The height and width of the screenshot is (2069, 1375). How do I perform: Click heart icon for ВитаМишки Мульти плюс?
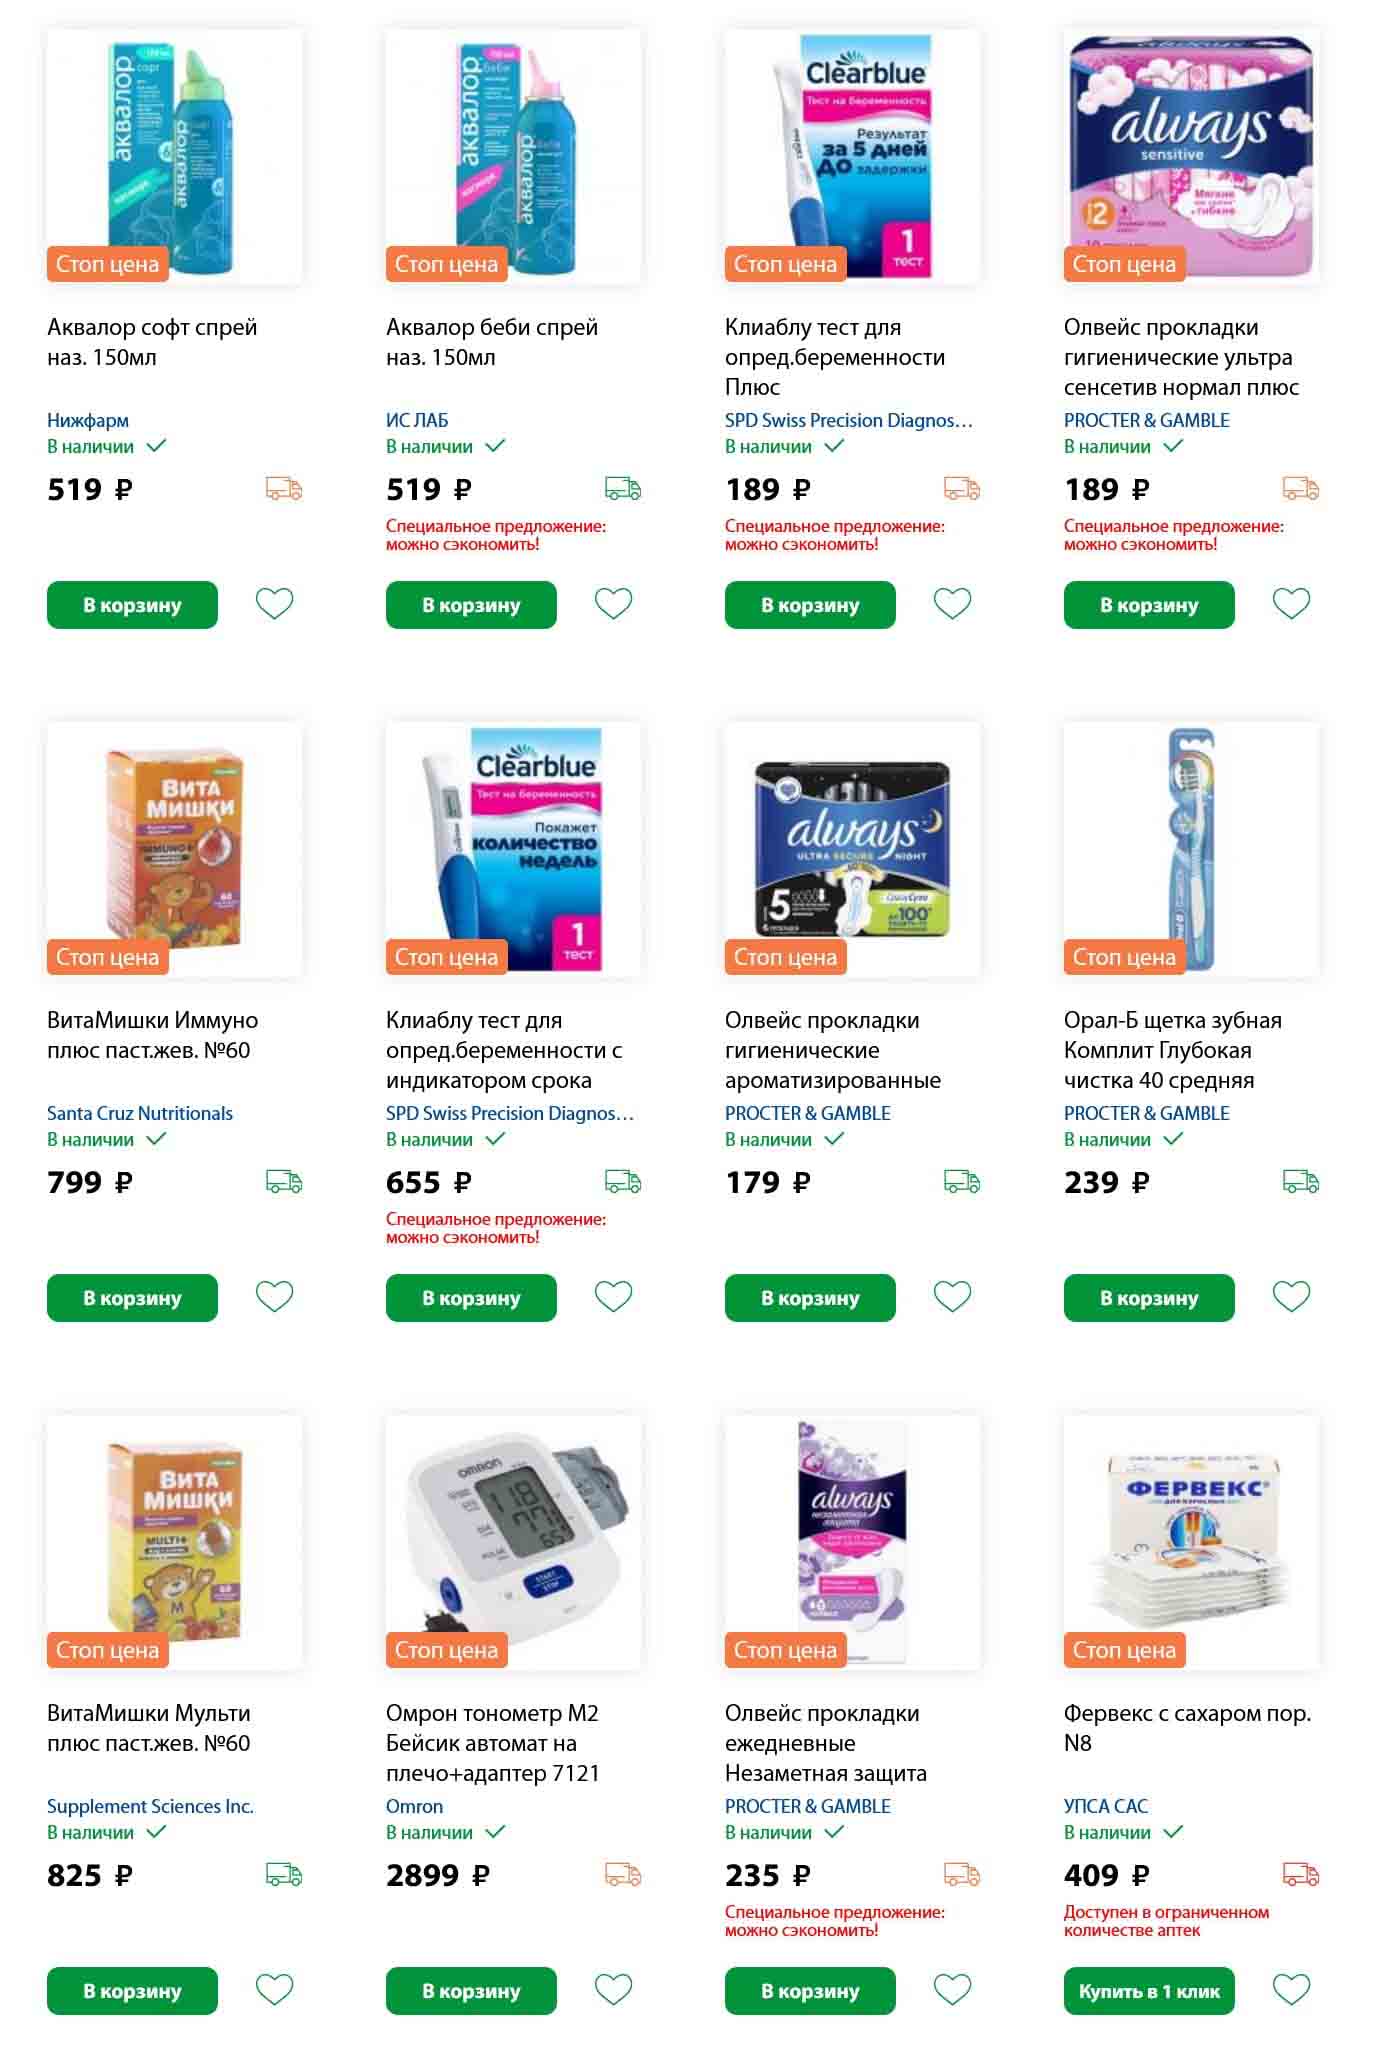[274, 1990]
